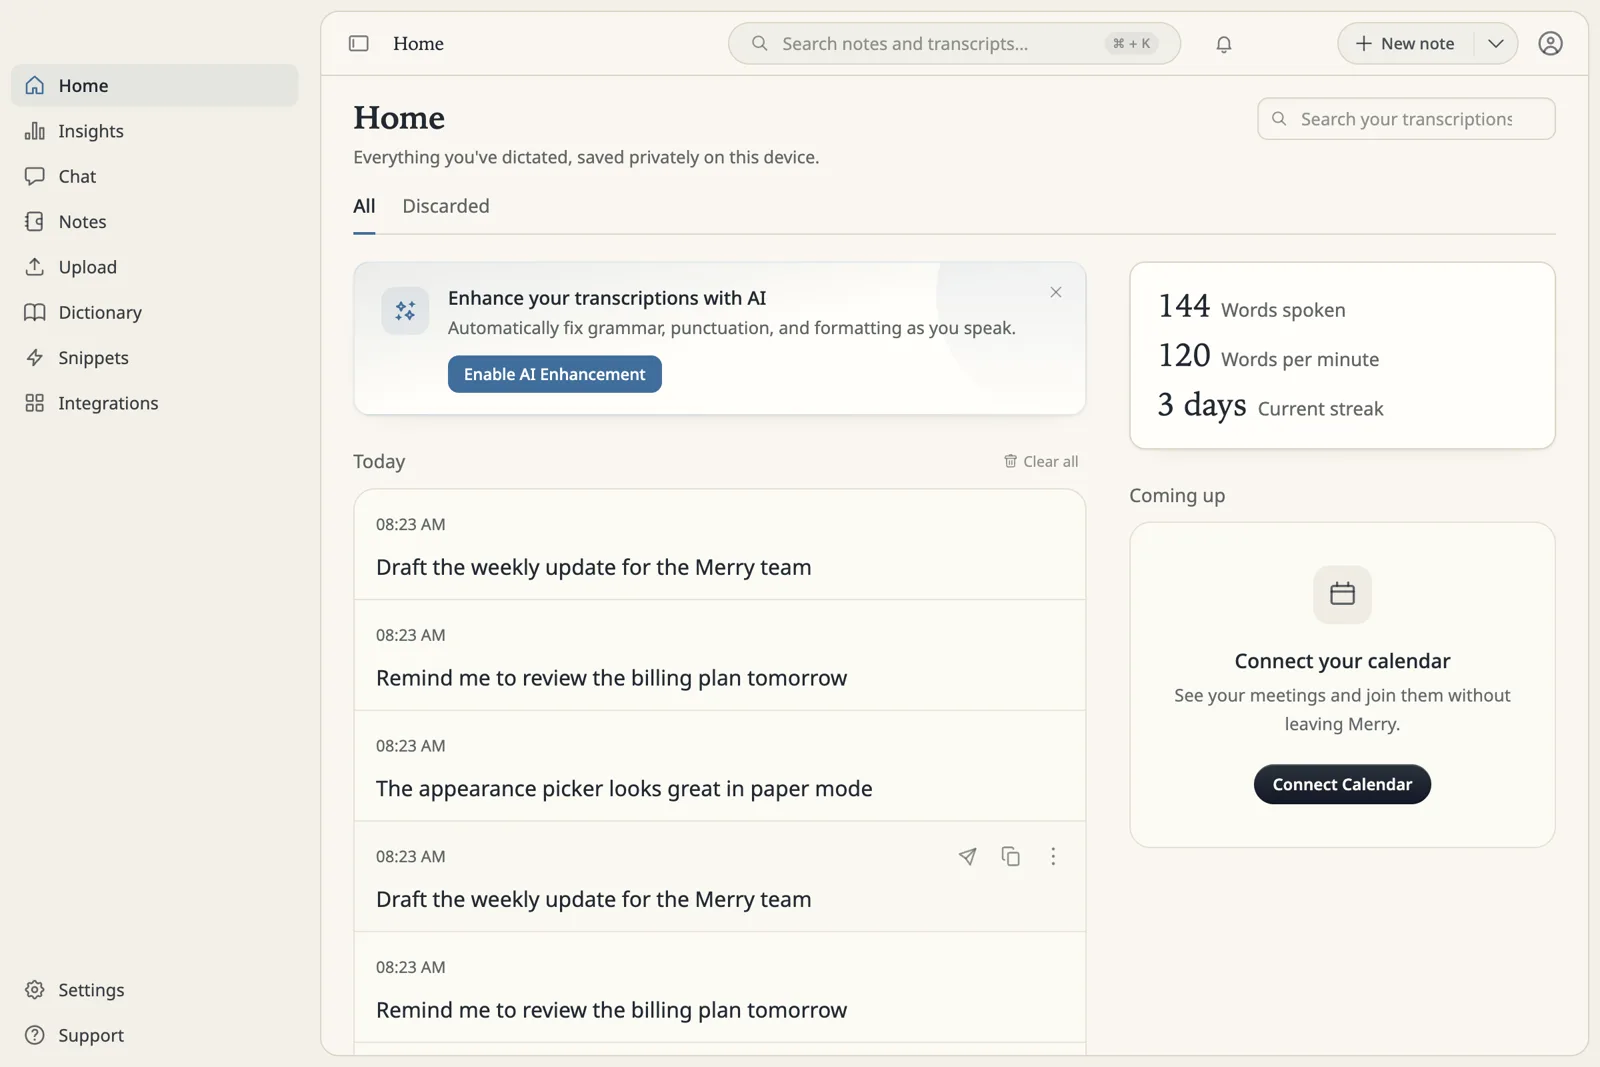Open the three-dot more options menu
This screenshot has height=1067, width=1600.
(x=1053, y=856)
